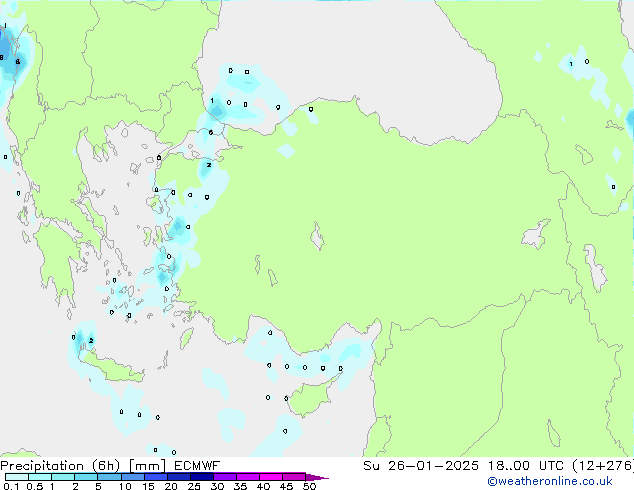Click the 0.1–0.5 mm legend color swatch
Screen dimensions: 634x490
17,477
